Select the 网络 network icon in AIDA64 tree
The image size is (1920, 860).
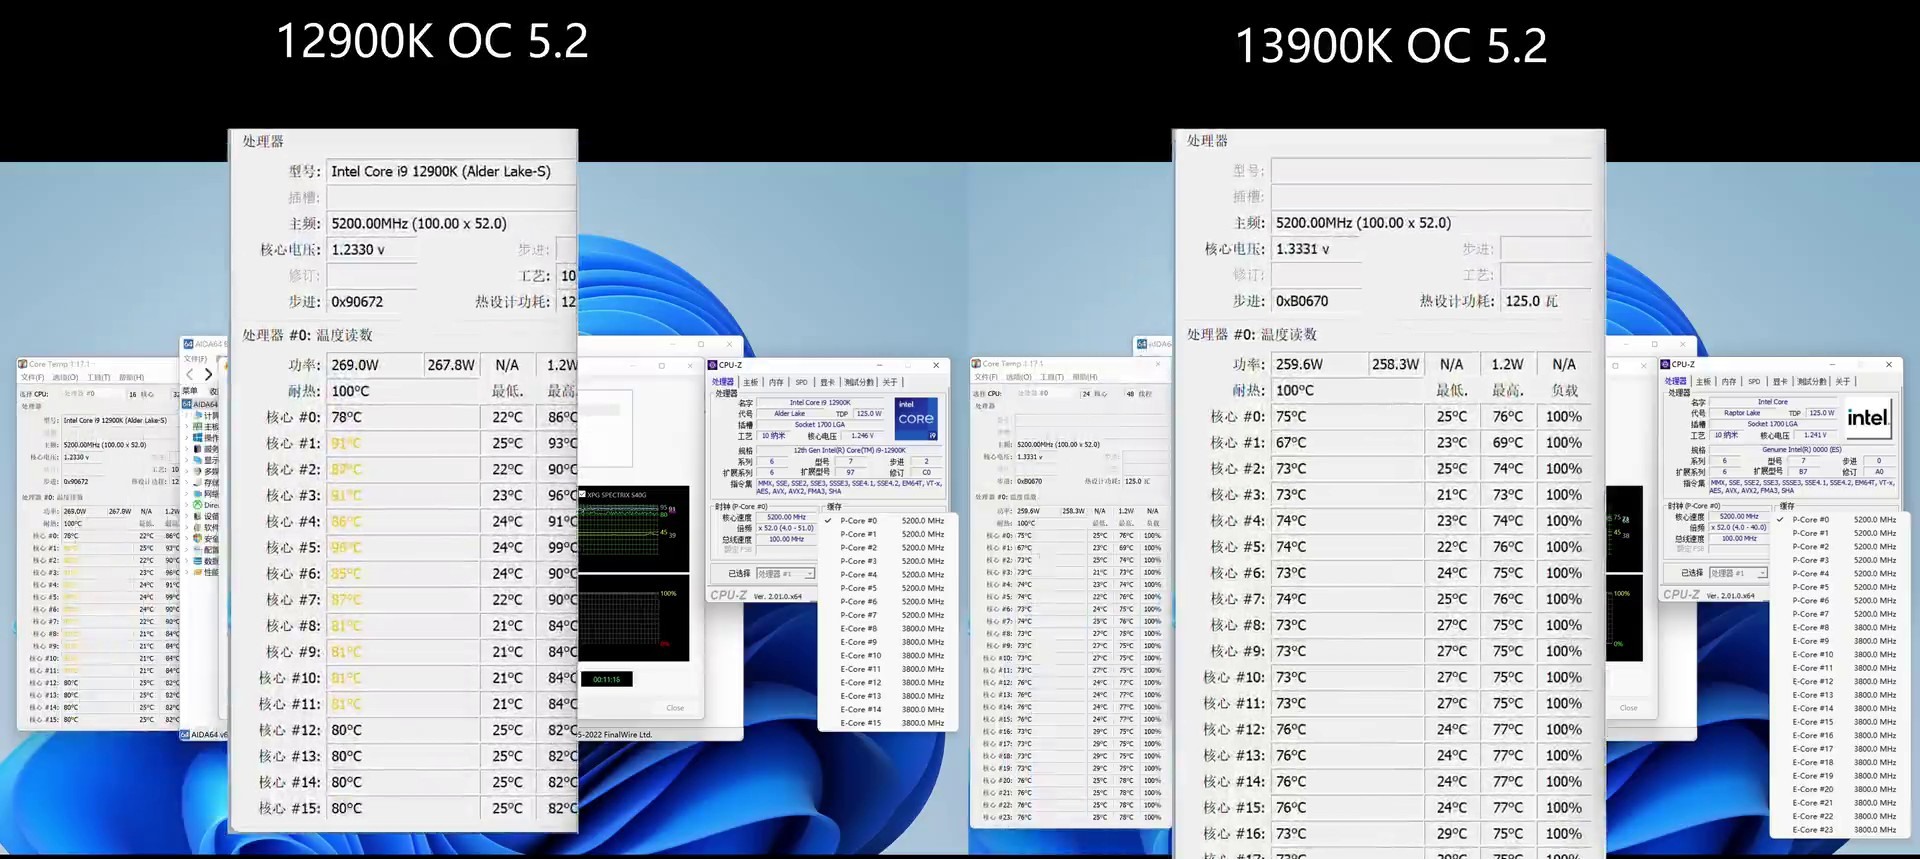198,494
